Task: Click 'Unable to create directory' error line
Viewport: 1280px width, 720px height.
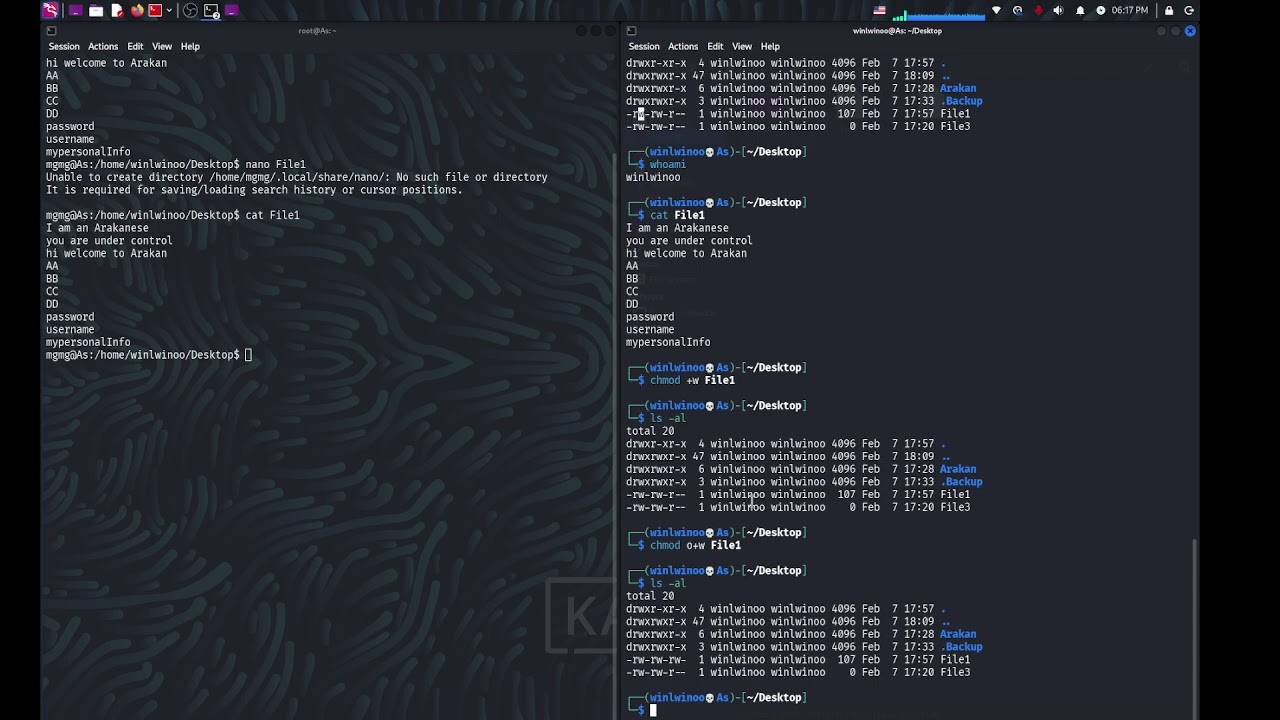Action: tap(296, 177)
